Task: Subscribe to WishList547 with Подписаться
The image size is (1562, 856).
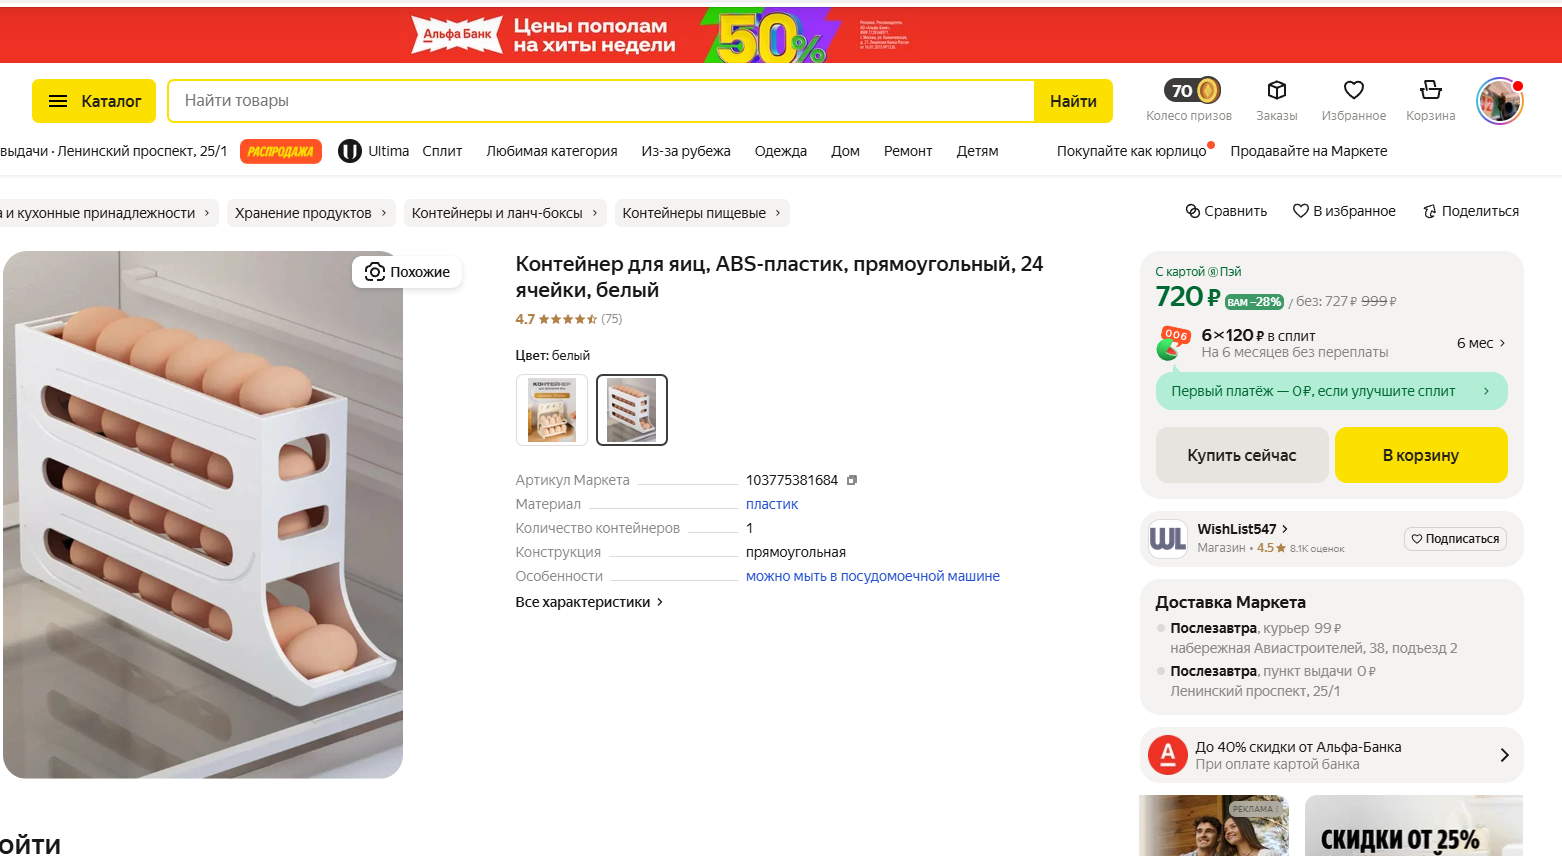Action: pos(1455,539)
